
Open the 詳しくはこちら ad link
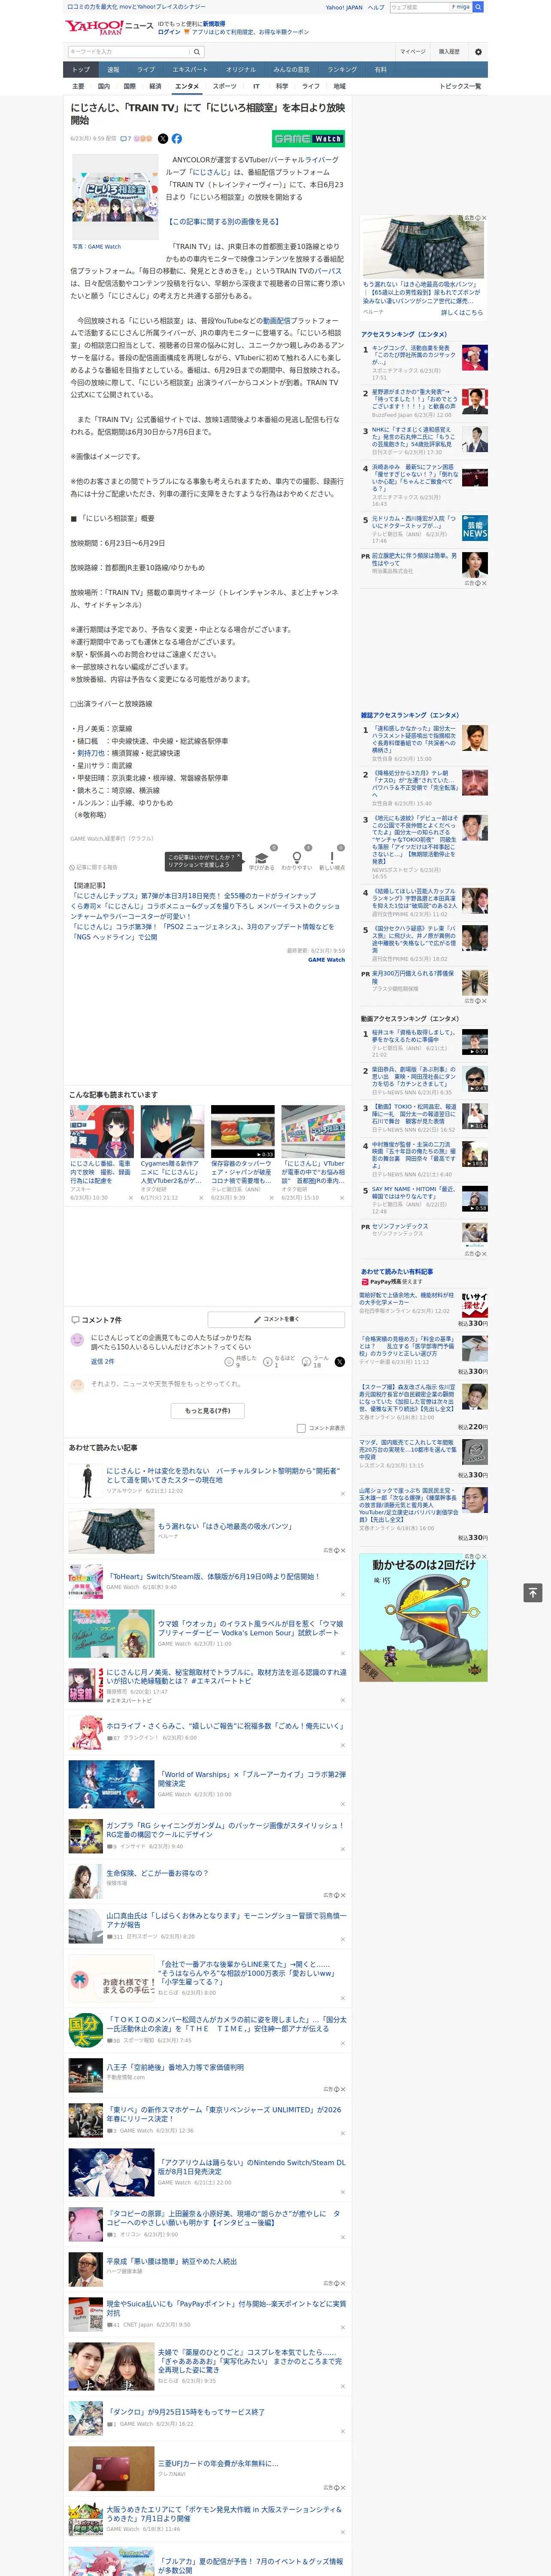(462, 313)
